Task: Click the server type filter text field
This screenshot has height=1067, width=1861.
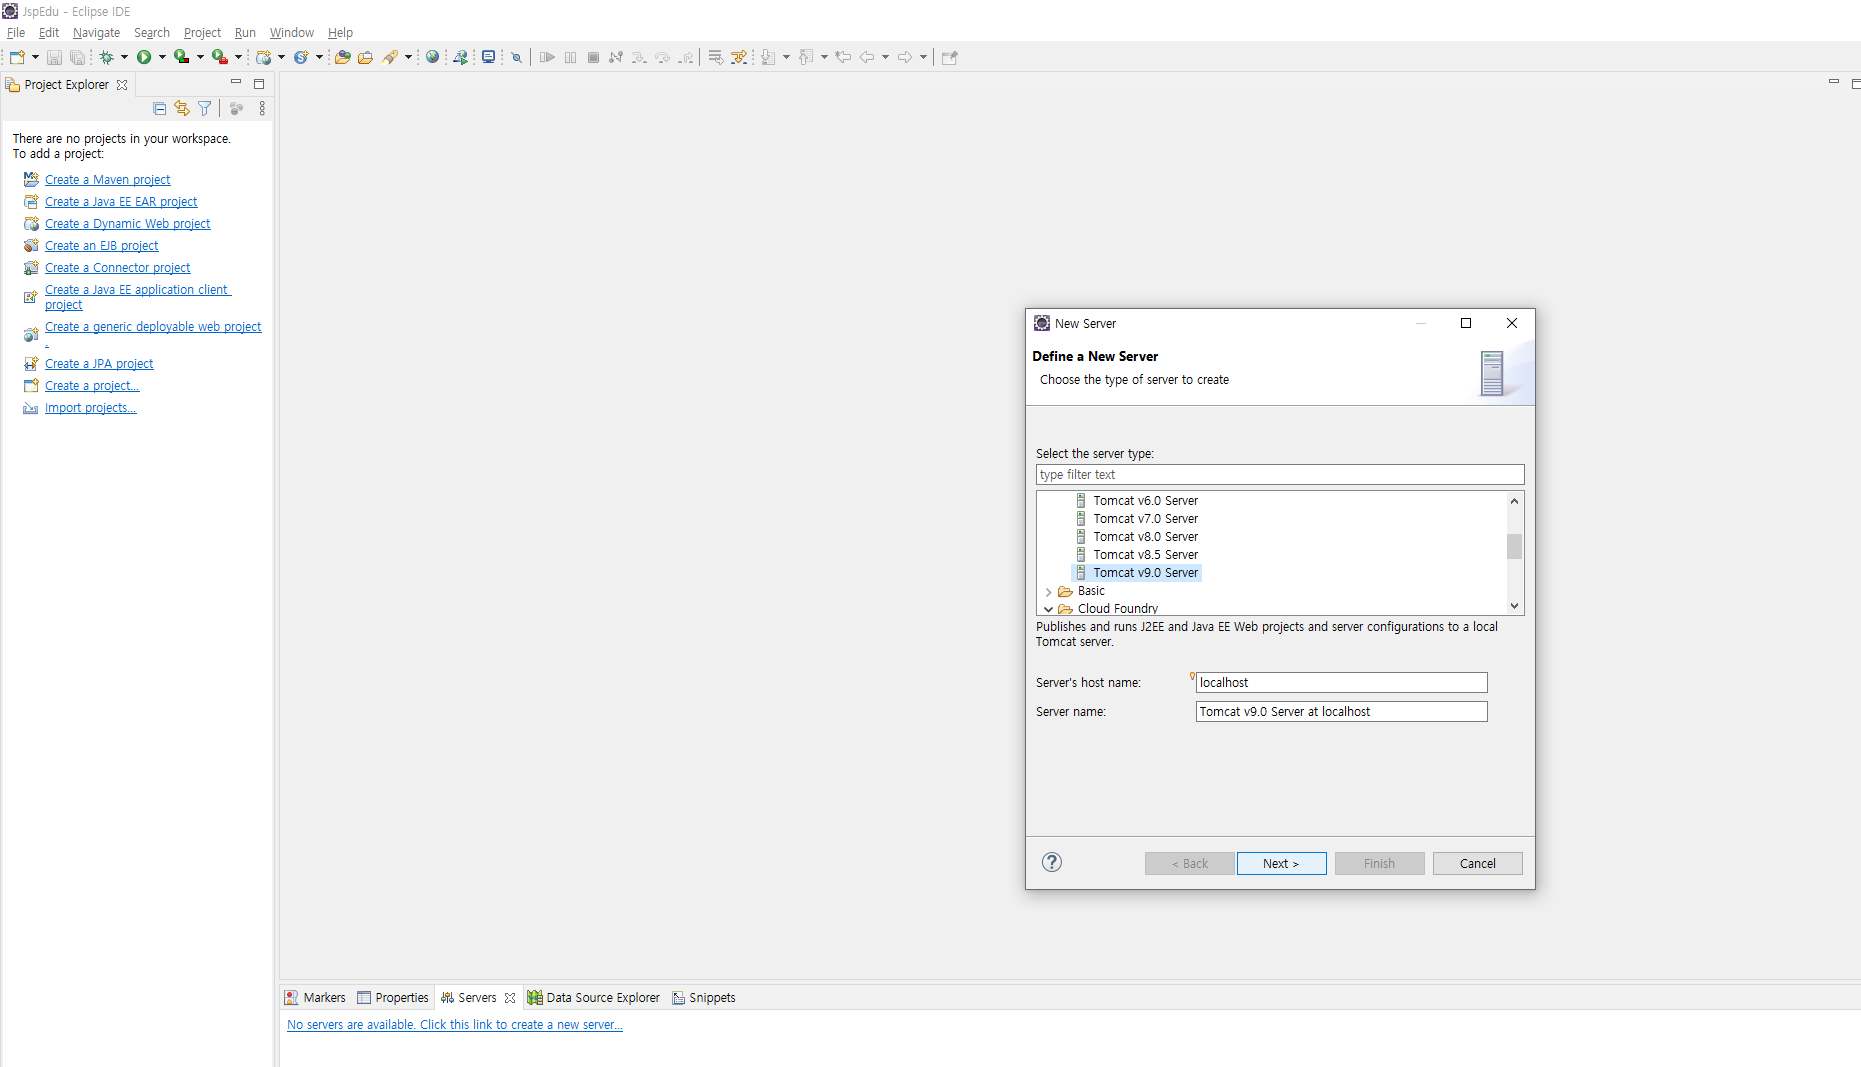Action: pos(1280,475)
